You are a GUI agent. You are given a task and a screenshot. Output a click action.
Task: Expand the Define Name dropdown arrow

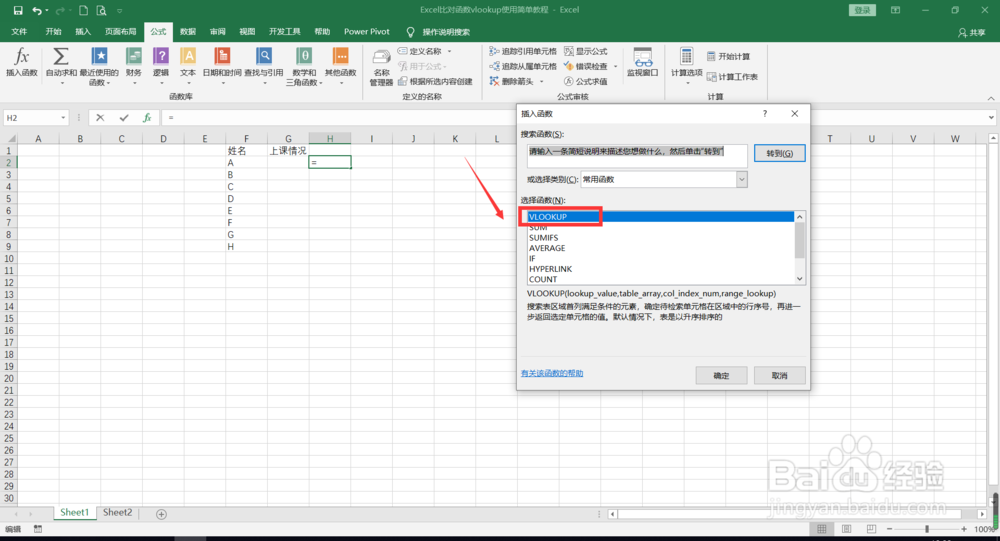click(450, 51)
